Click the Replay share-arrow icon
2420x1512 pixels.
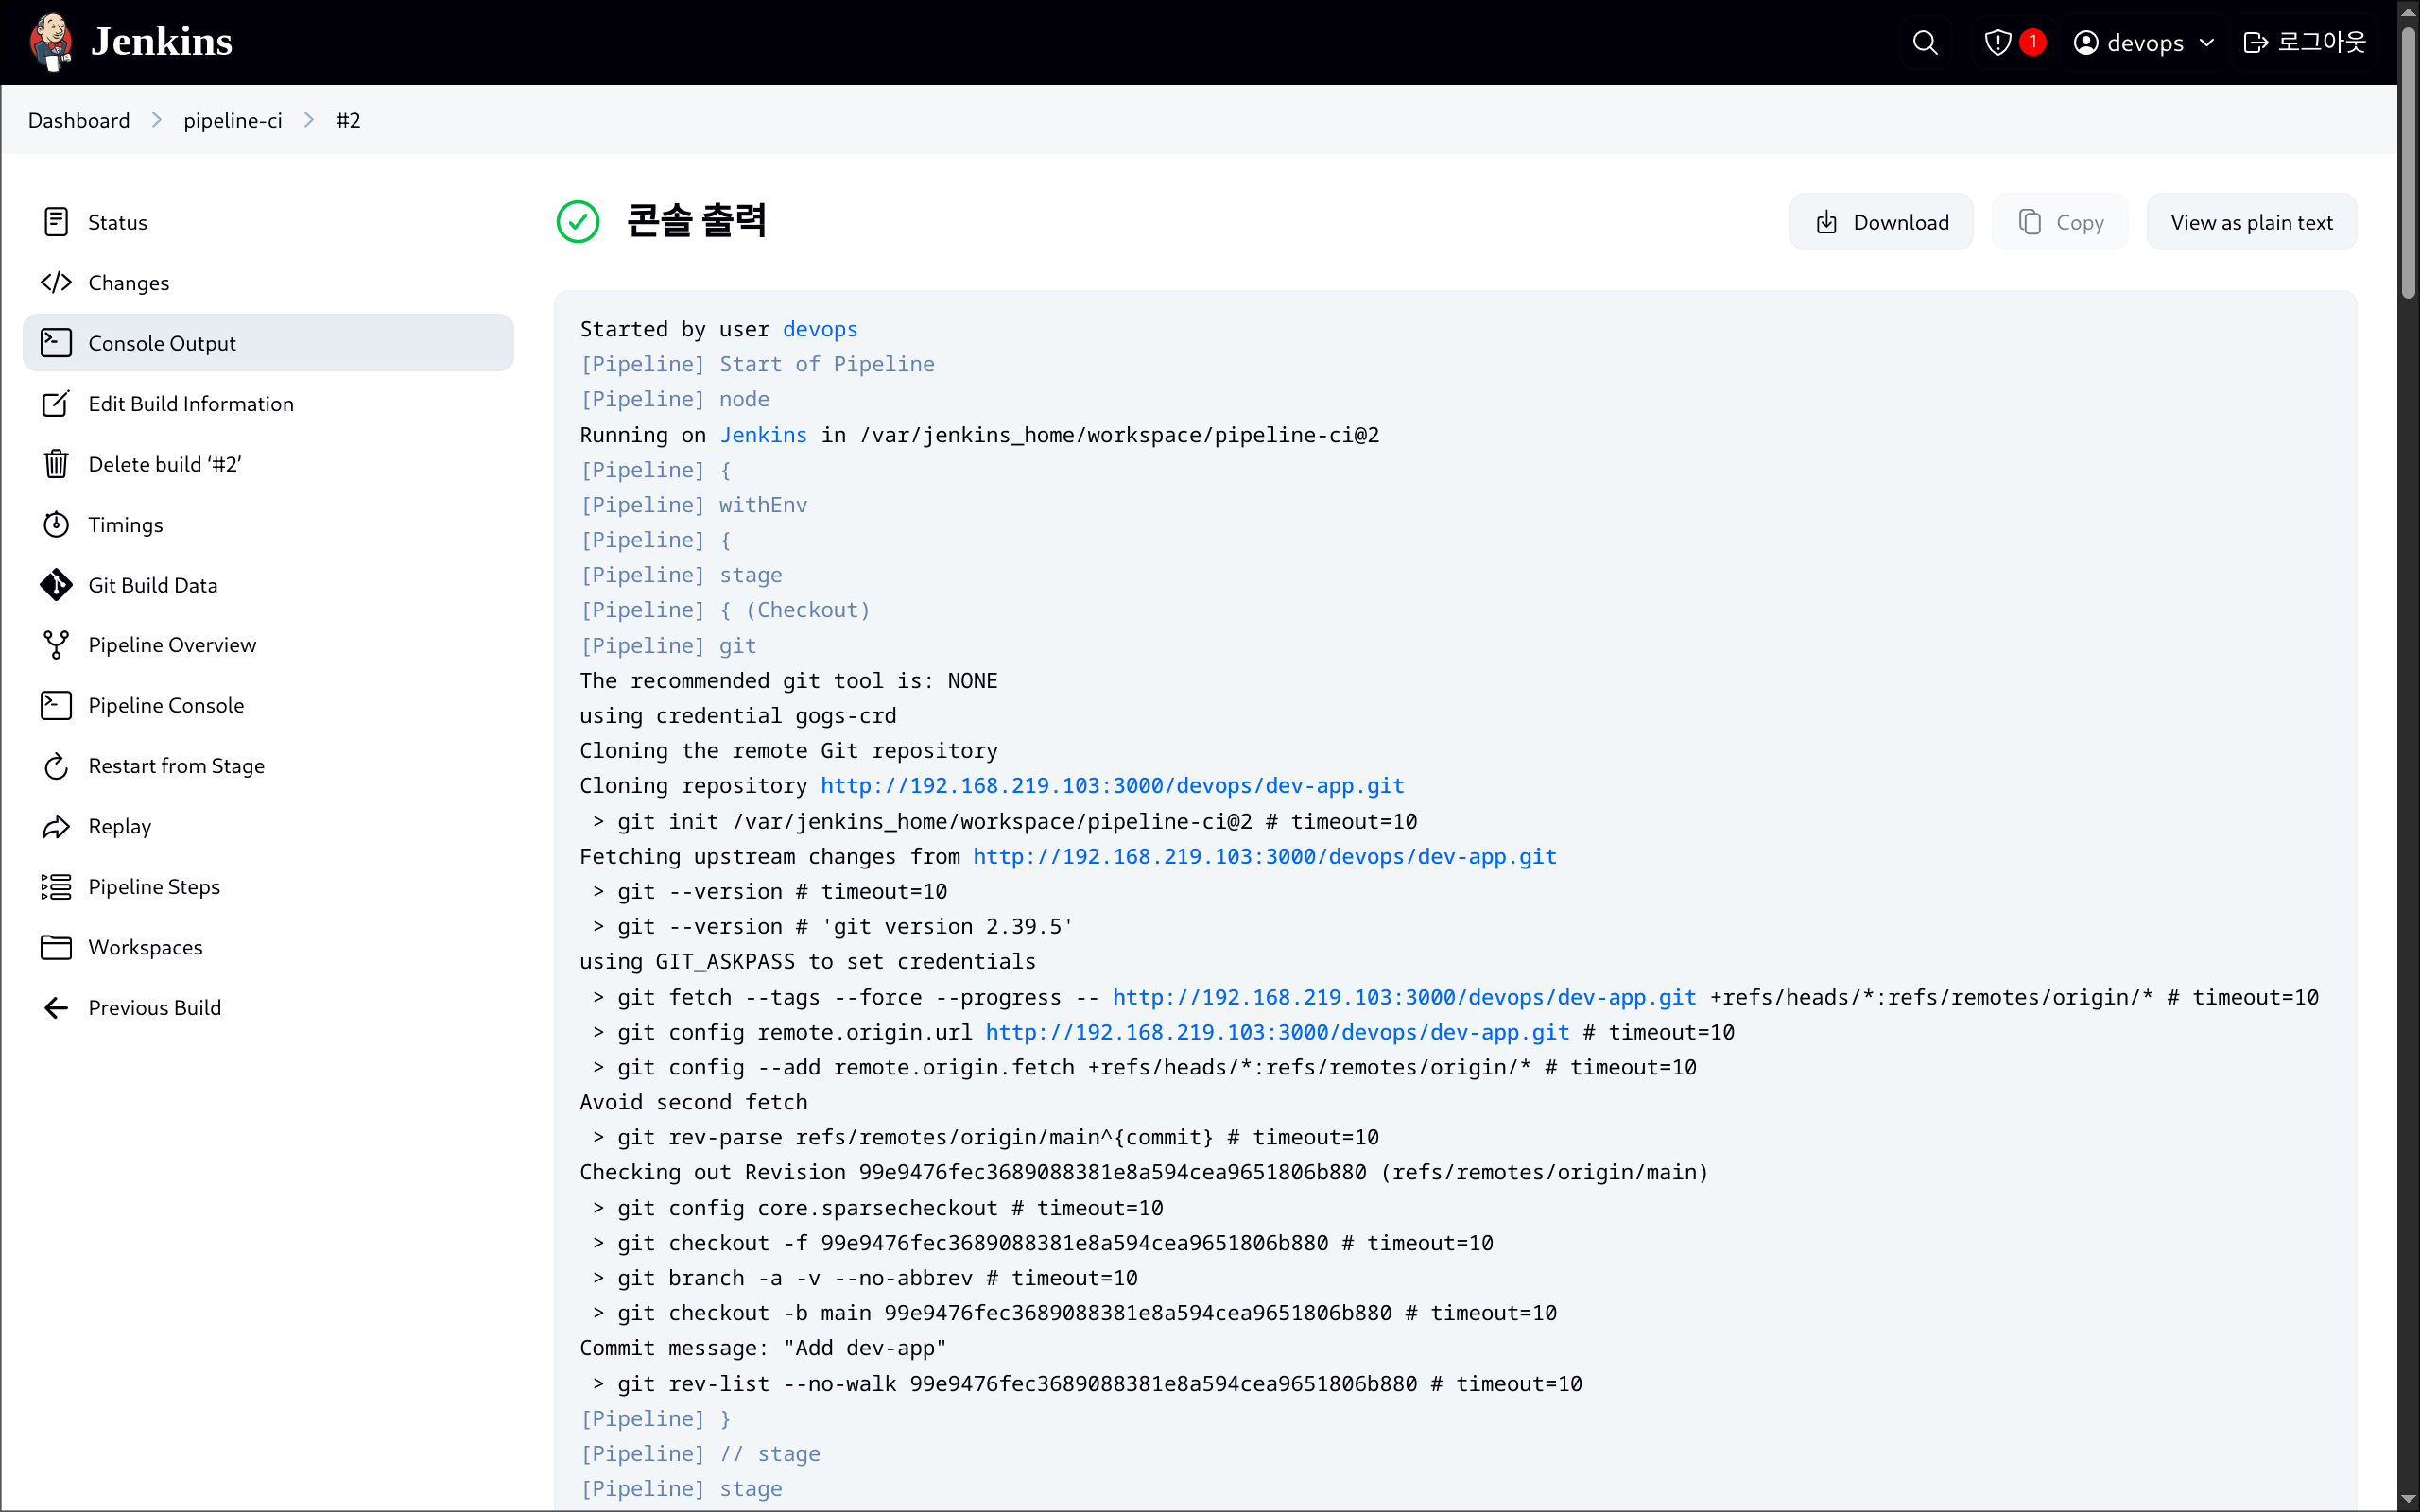pyautogui.click(x=56, y=826)
